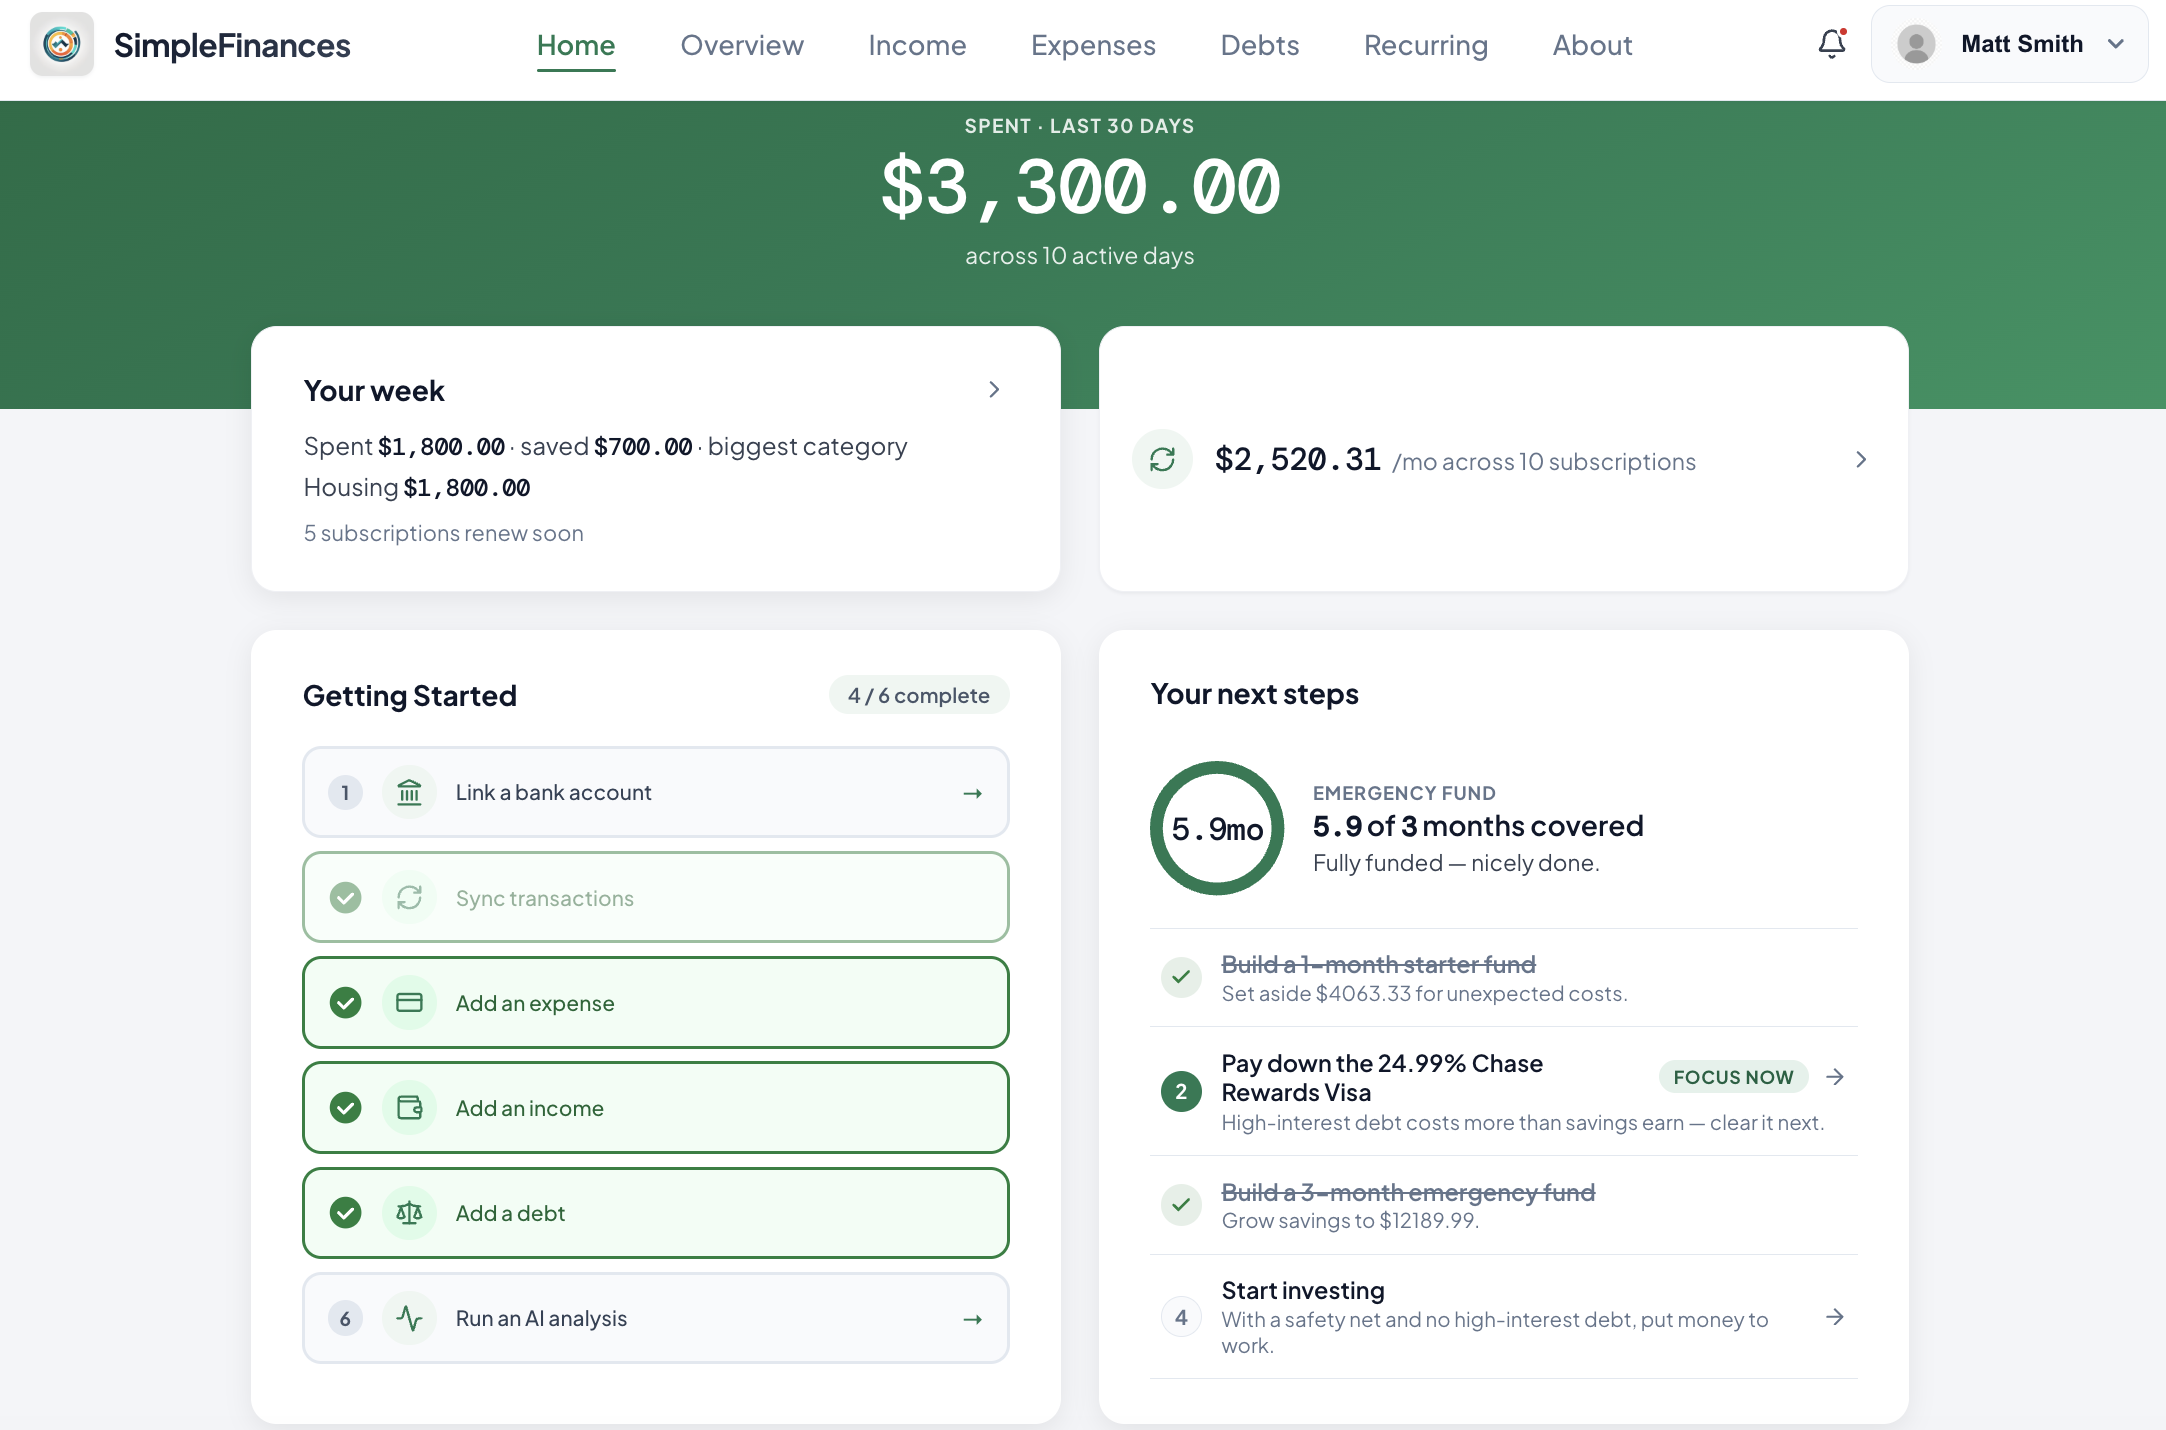Viewport: 2166px width, 1430px height.
Task: Click step number 6 badge
Action: click(345, 1318)
